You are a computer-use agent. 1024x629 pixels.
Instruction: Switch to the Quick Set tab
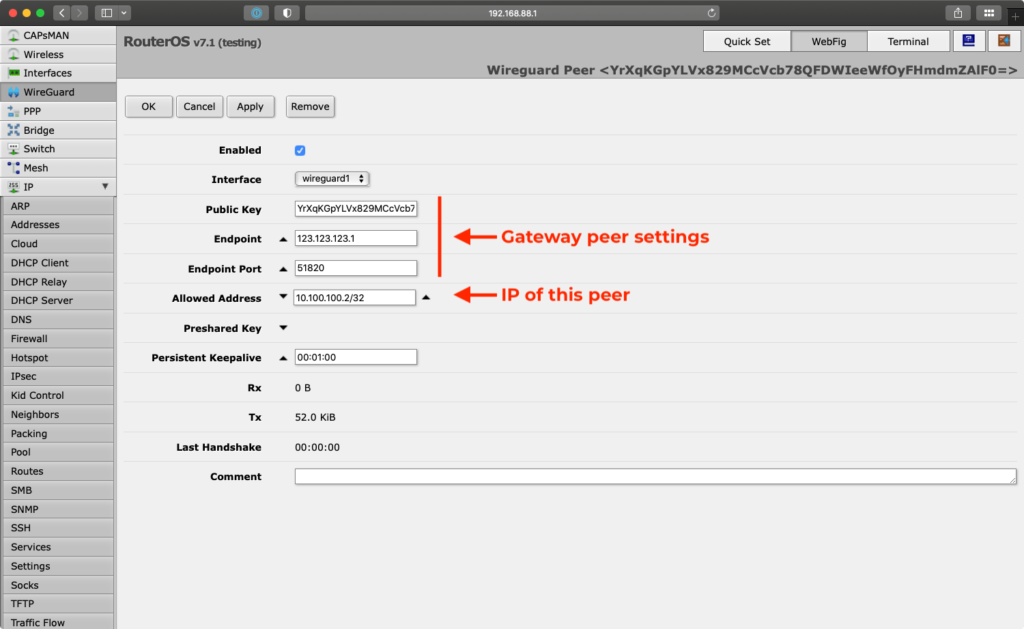tap(746, 41)
